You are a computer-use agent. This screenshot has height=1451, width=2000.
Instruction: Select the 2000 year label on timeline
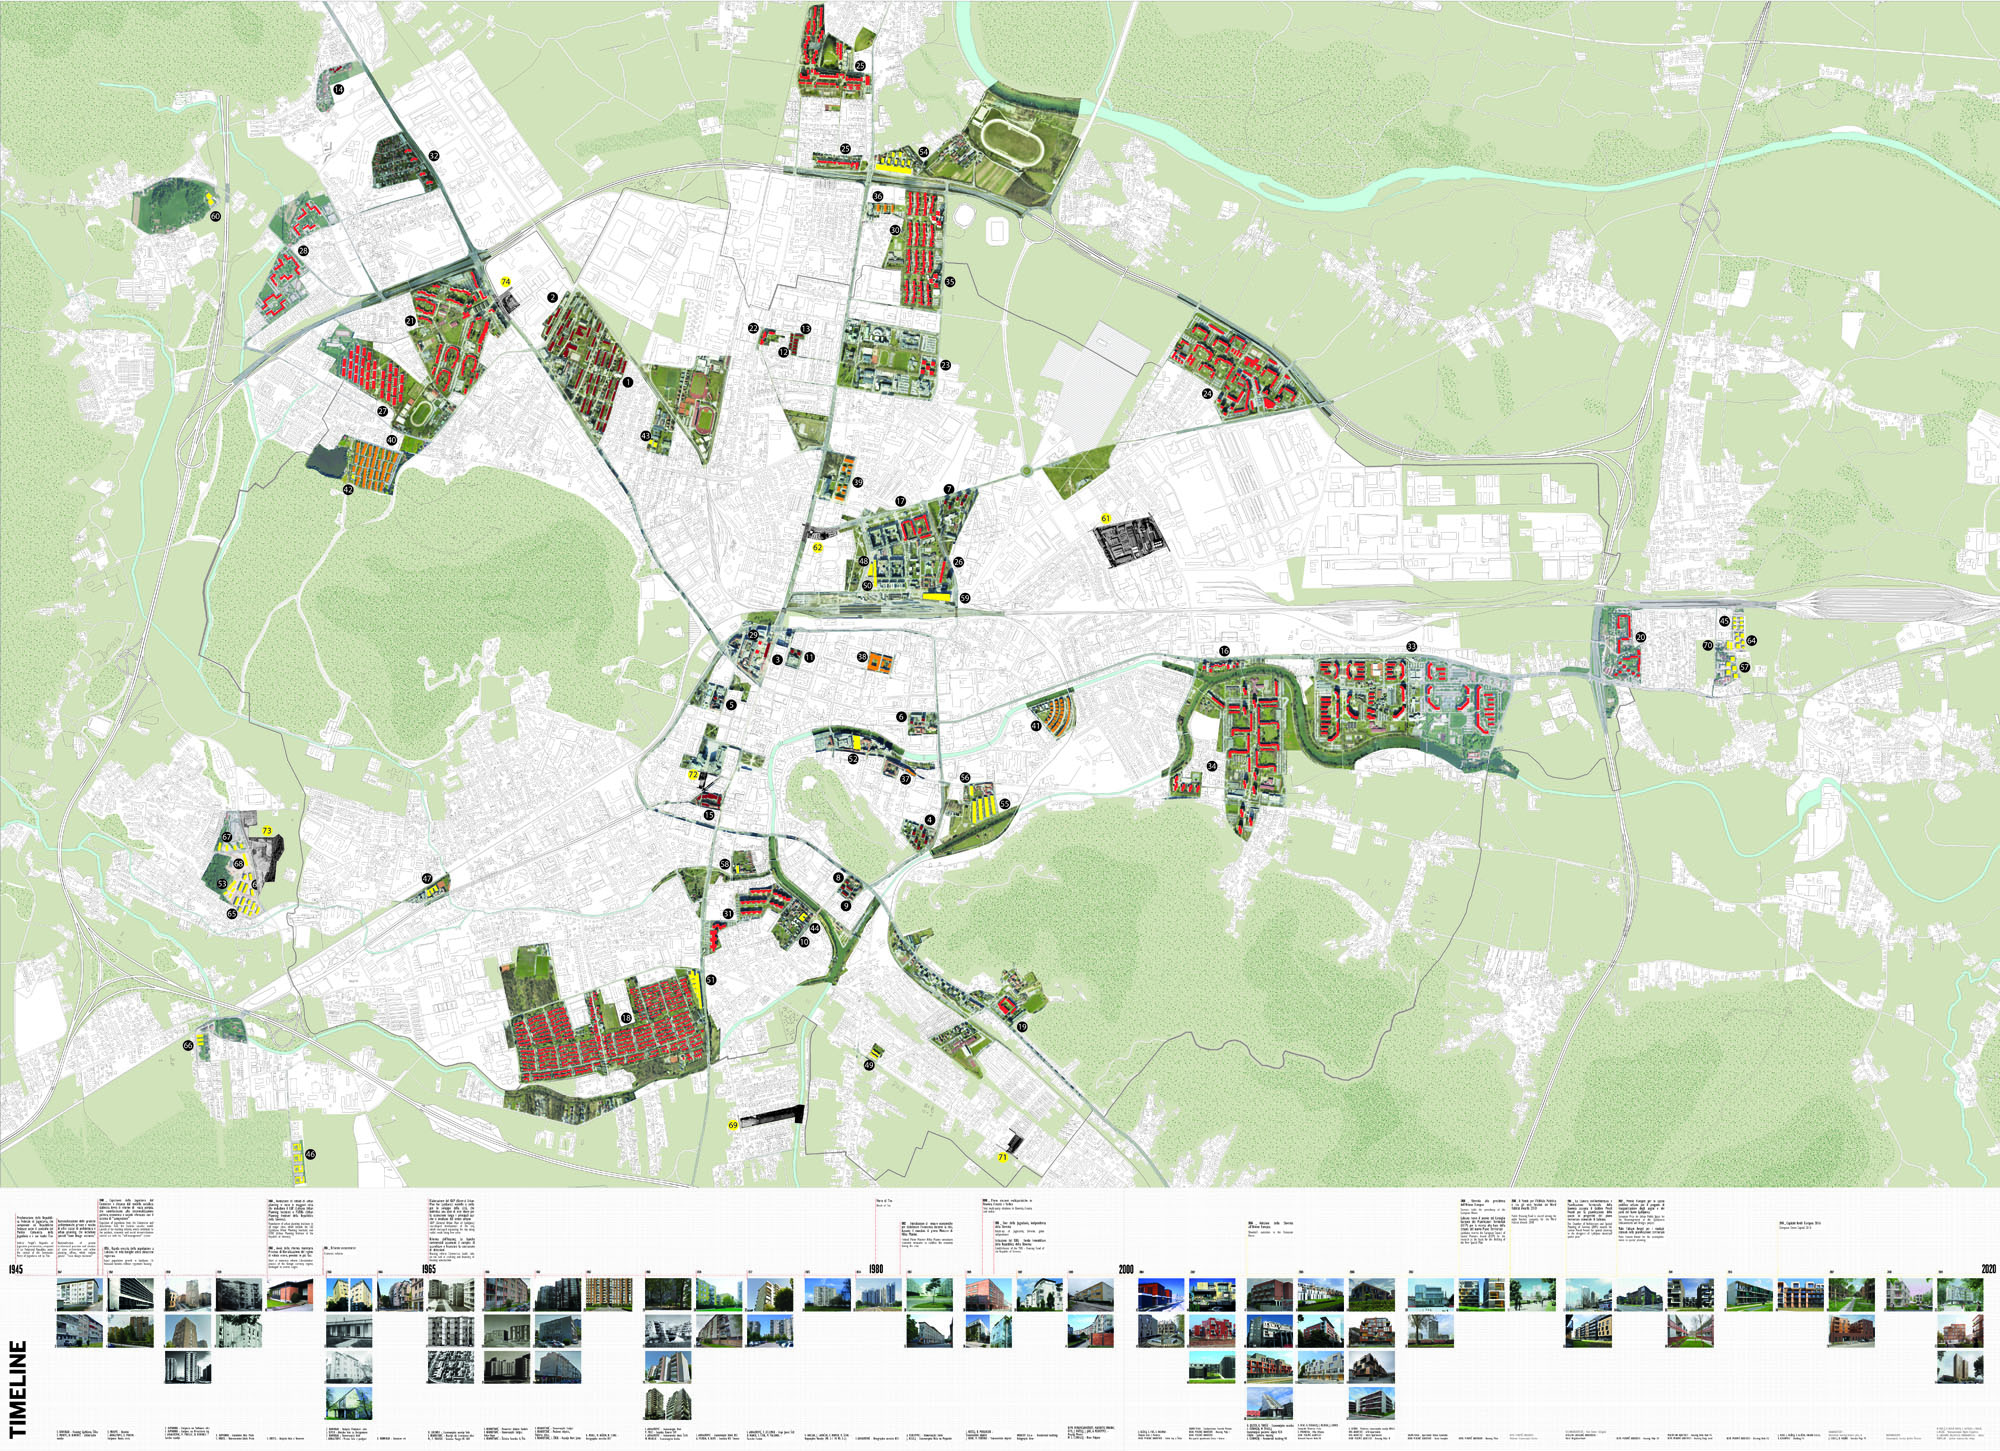coord(1126,1269)
